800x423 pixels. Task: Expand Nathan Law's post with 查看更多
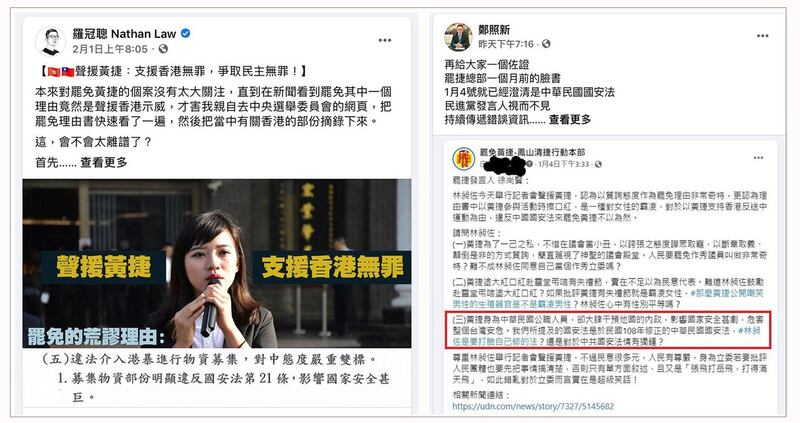(104, 162)
